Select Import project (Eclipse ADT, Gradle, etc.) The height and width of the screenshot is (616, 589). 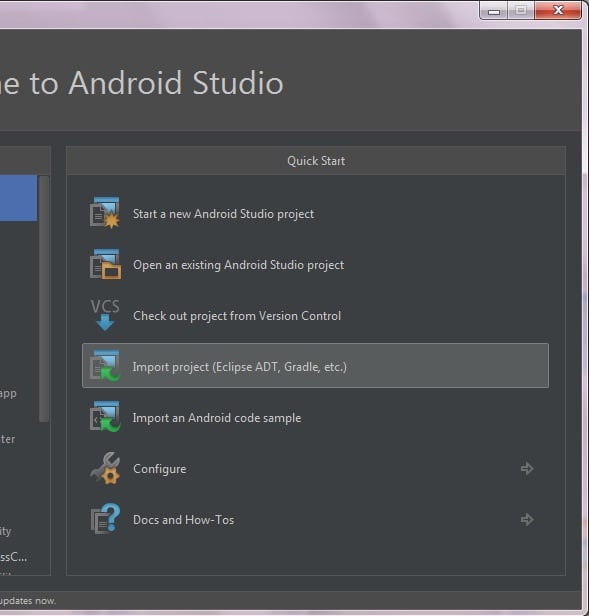tap(316, 365)
